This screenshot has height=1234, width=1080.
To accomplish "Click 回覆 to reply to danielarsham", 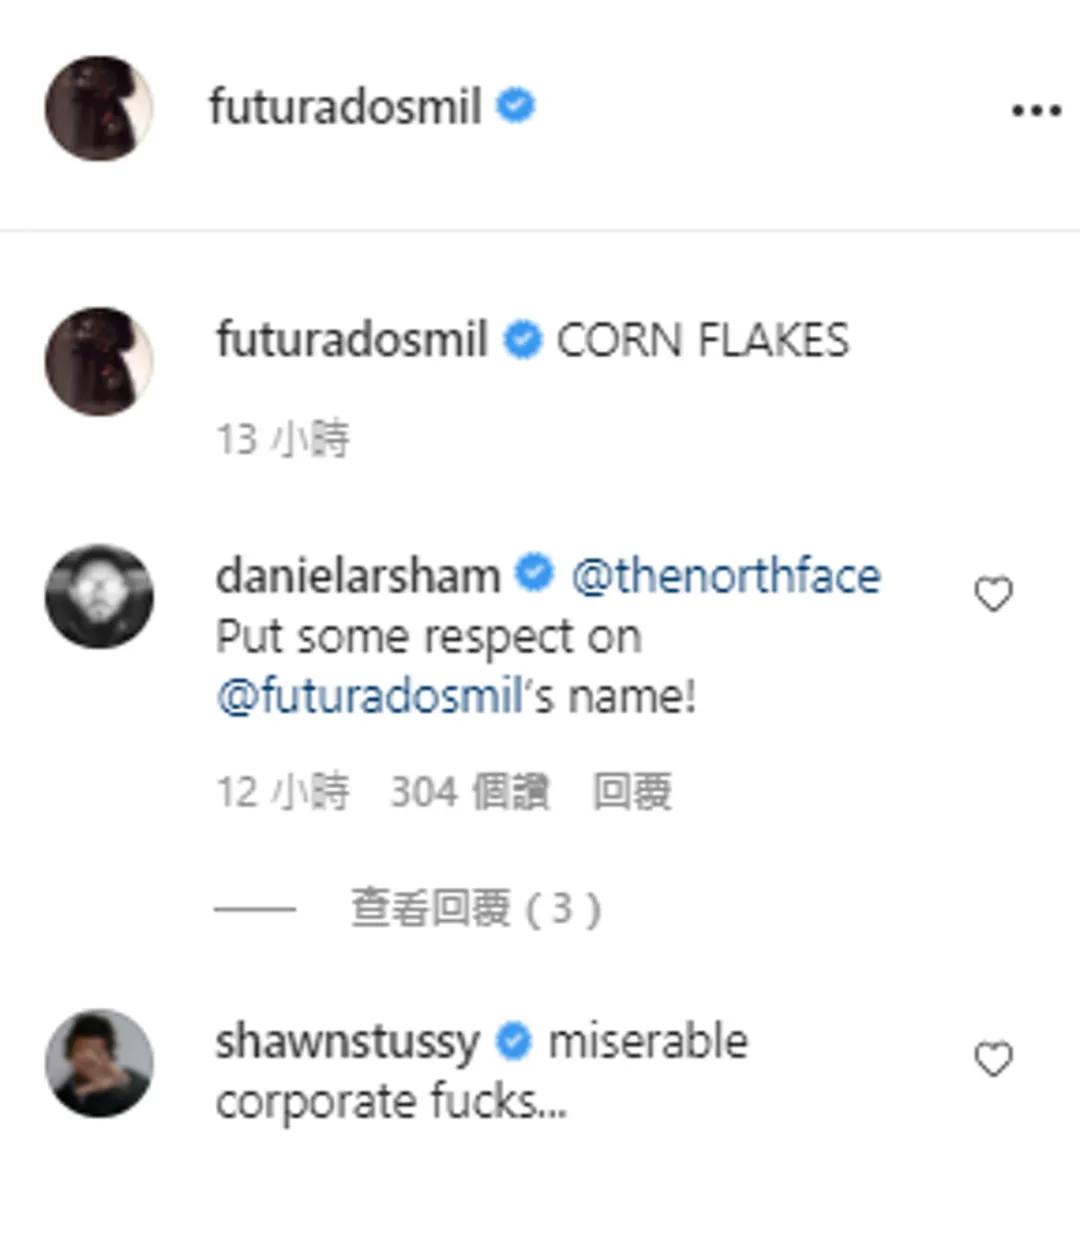I will pyautogui.click(x=632, y=792).
